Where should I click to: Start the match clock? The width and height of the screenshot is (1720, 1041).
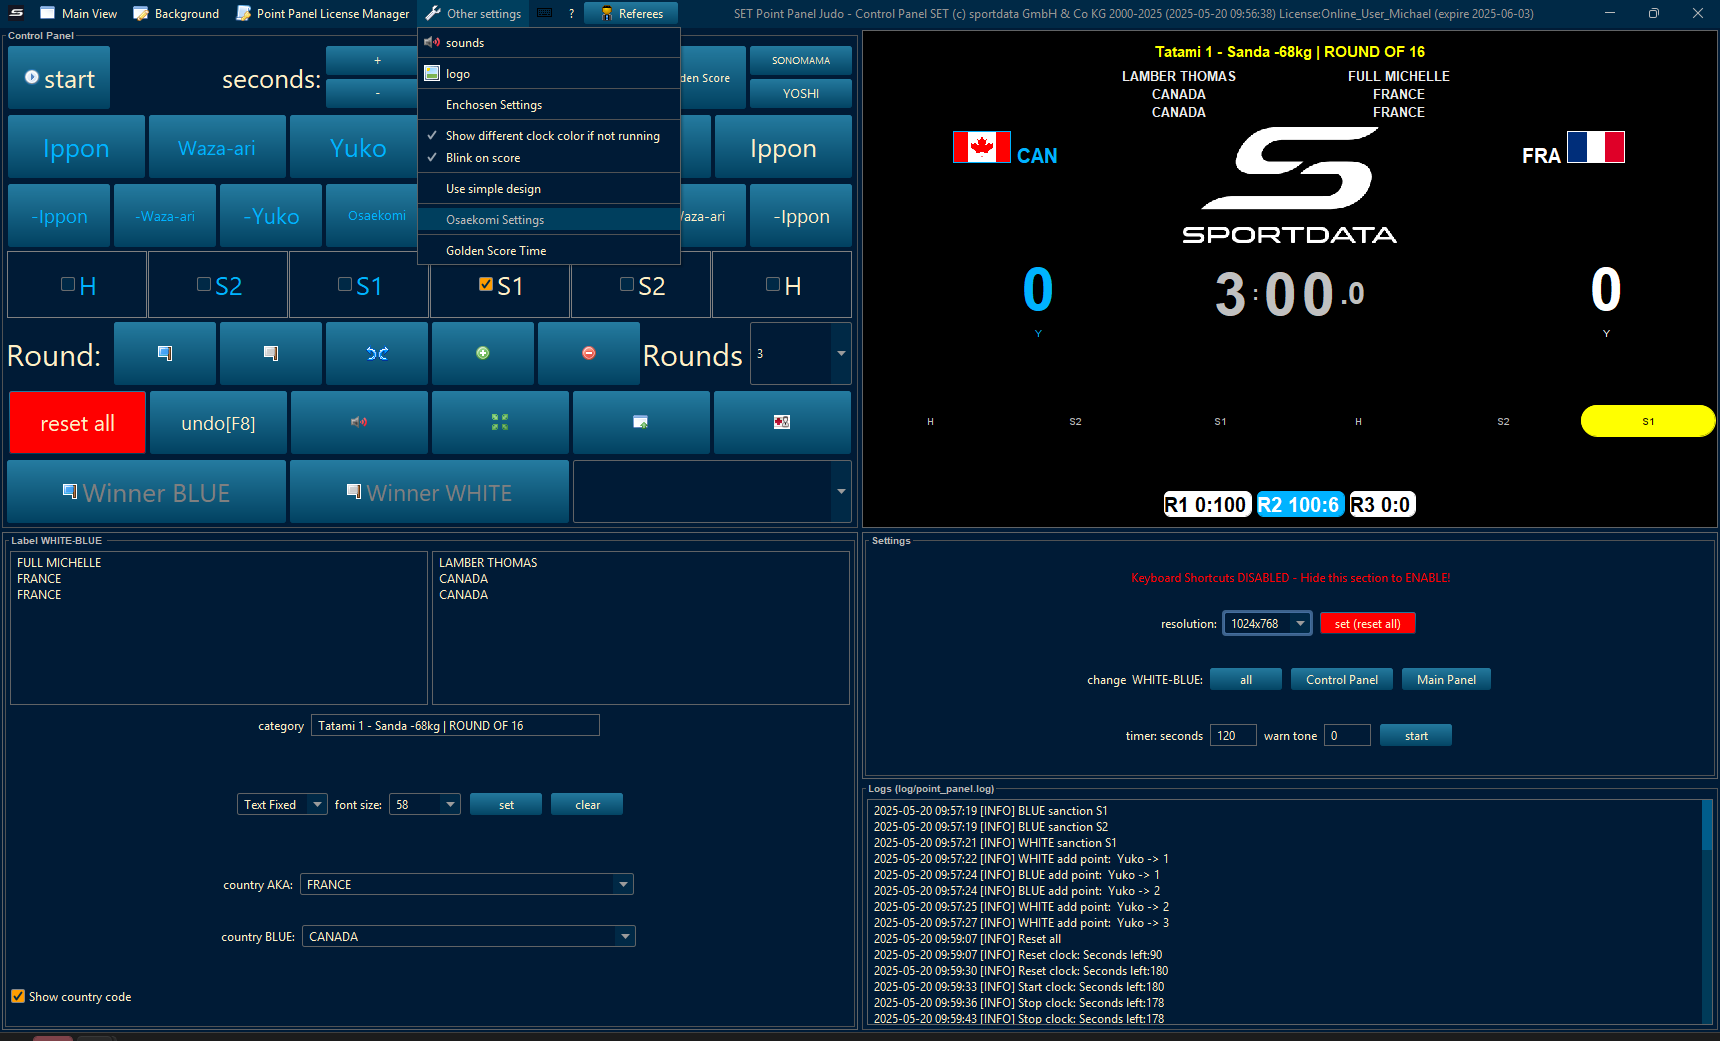pos(59,78)
